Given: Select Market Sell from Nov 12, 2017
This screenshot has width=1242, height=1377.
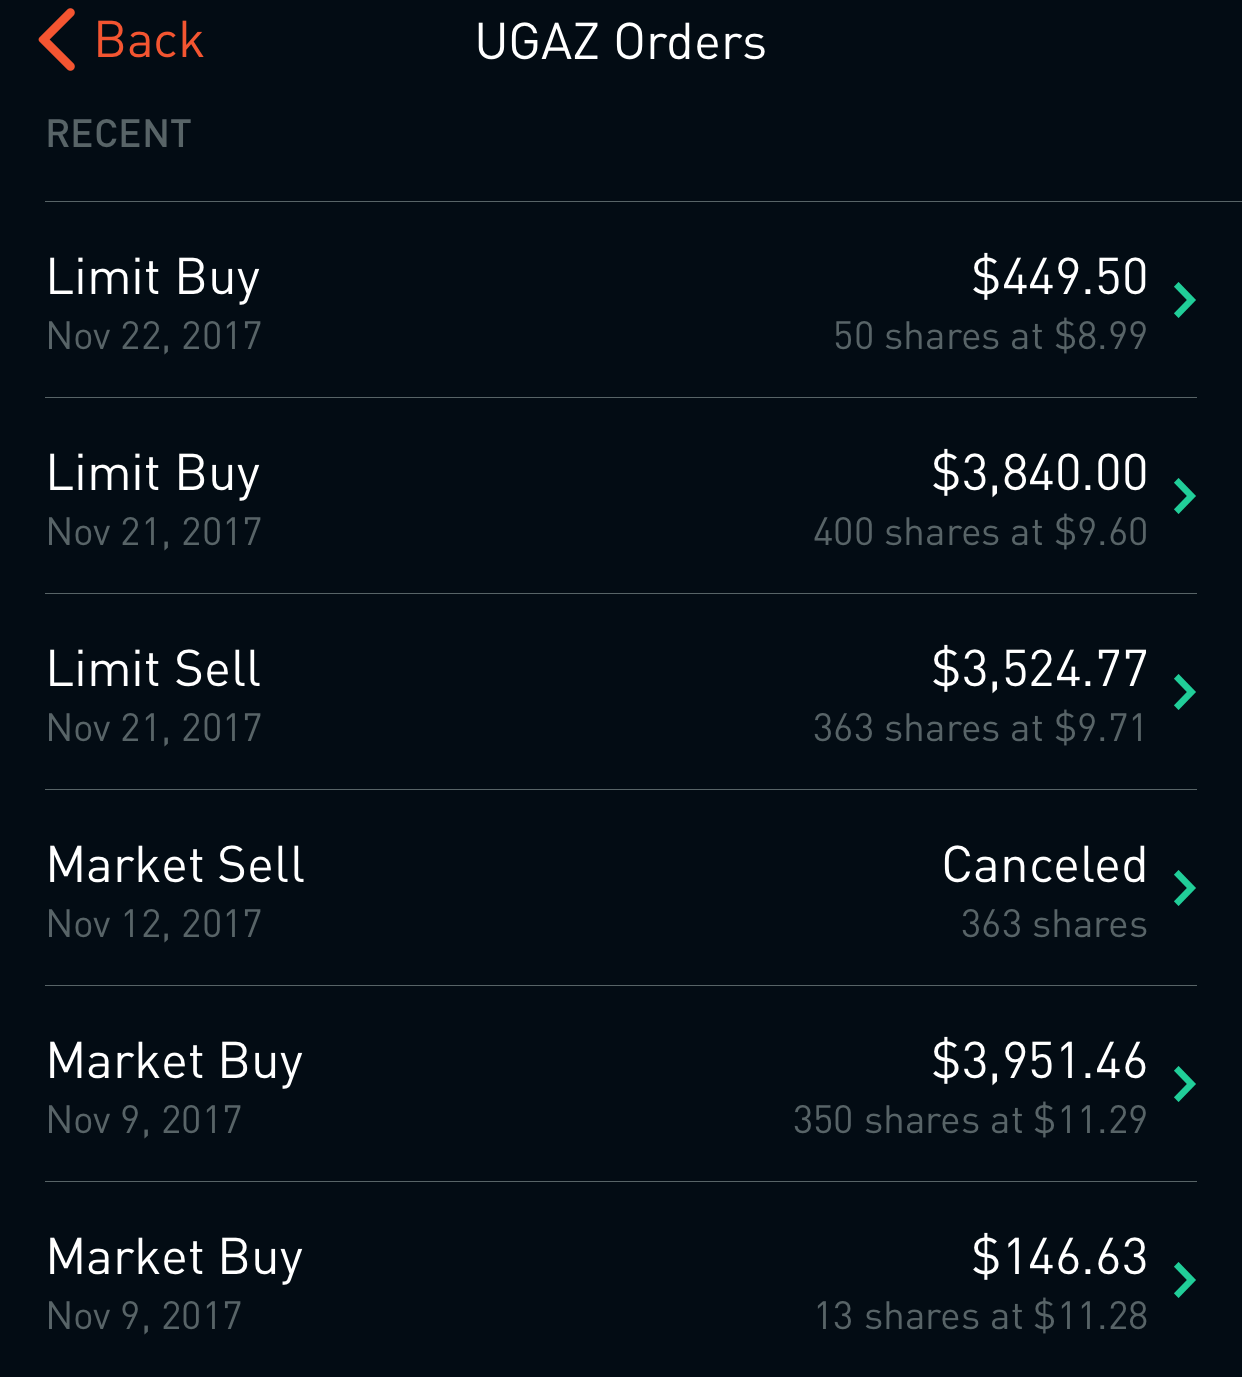Looking at the screenshot, I should pos(176,888).
